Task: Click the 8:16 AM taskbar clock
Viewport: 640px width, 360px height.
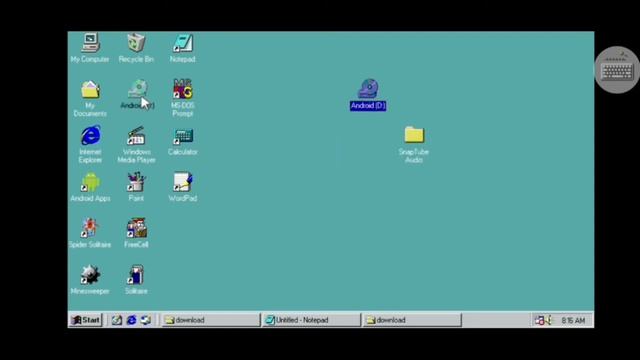Action: 573,321
